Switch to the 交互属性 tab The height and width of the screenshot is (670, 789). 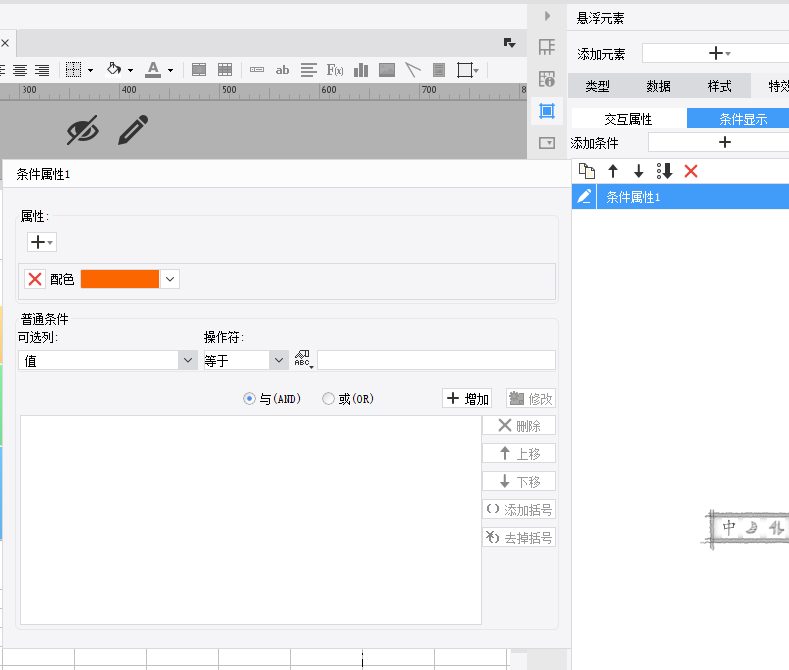(629, 119)
